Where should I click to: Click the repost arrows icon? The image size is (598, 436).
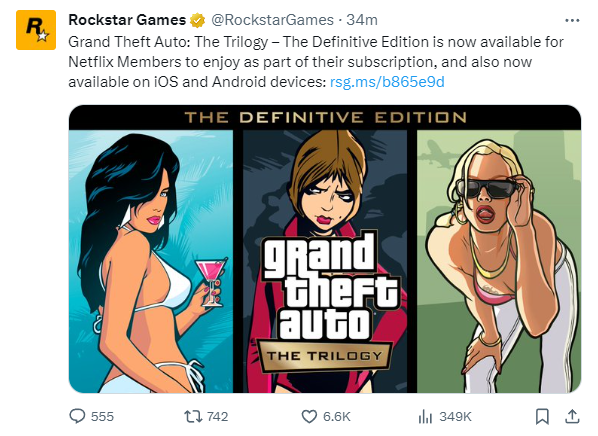point(193,416)
